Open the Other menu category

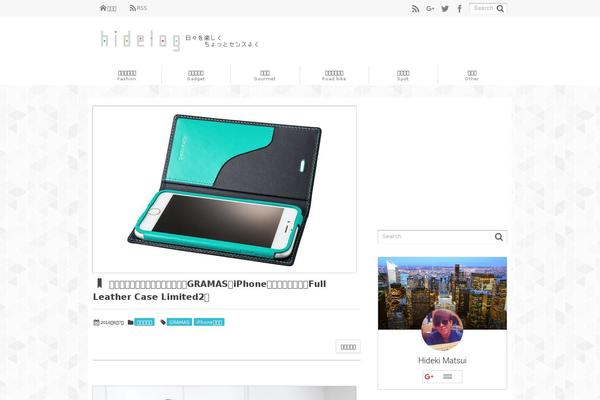(472, 75)
